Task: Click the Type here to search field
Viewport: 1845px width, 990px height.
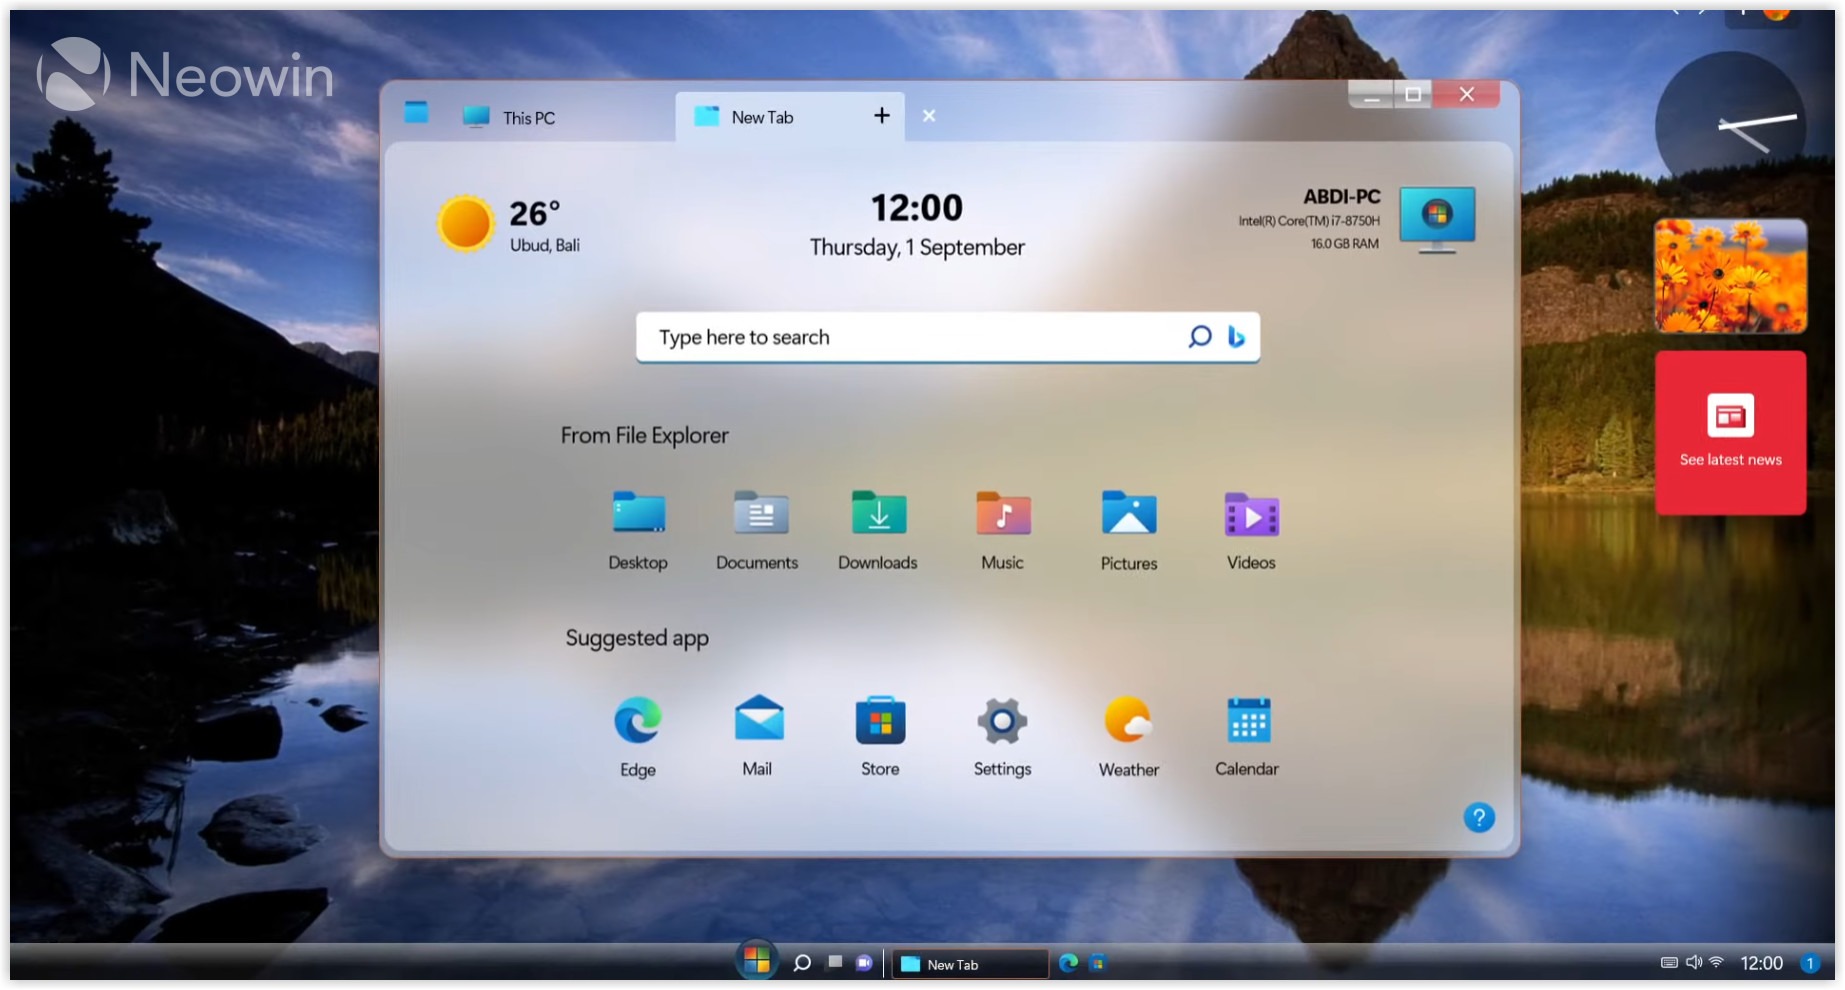Action: tap(947, 337)
